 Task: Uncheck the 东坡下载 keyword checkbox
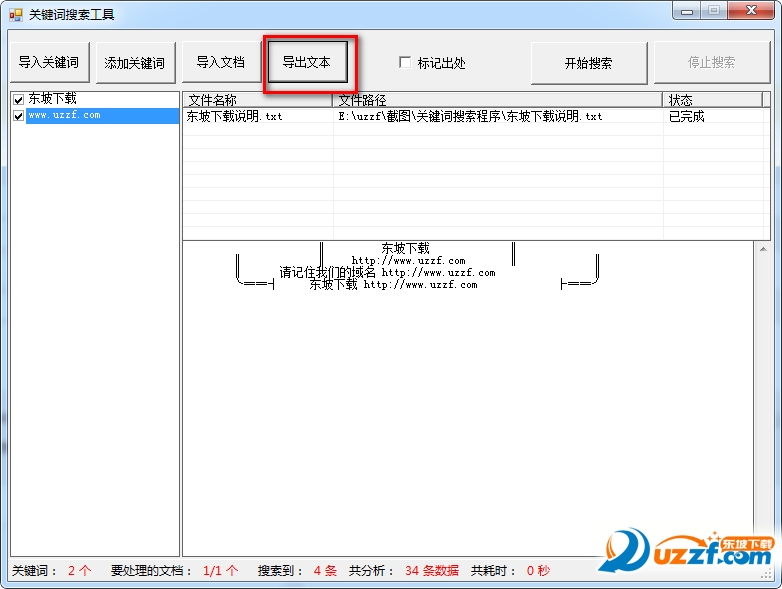18,100
